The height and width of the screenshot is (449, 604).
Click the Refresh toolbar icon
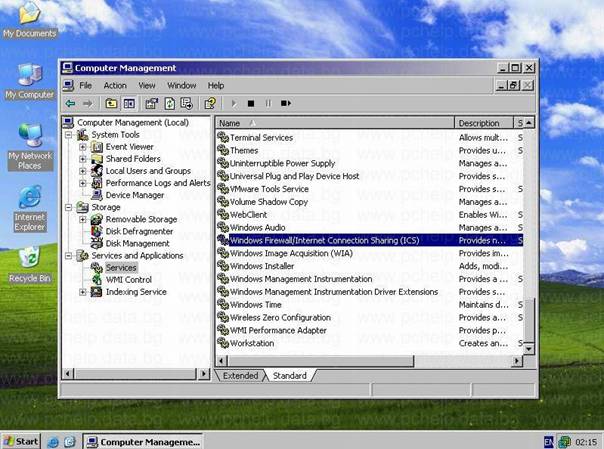click(x=170, y=103)
